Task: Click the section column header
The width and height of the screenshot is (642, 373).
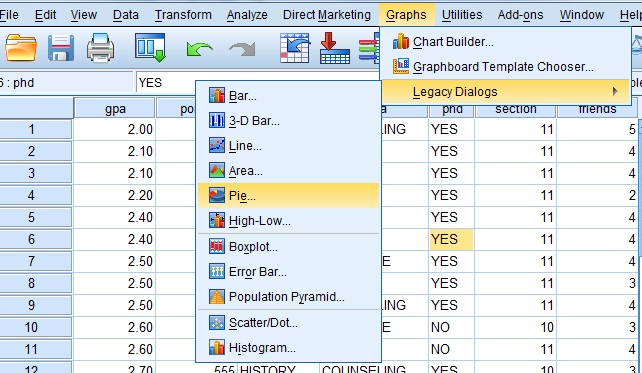Action: tap(515, 110)
